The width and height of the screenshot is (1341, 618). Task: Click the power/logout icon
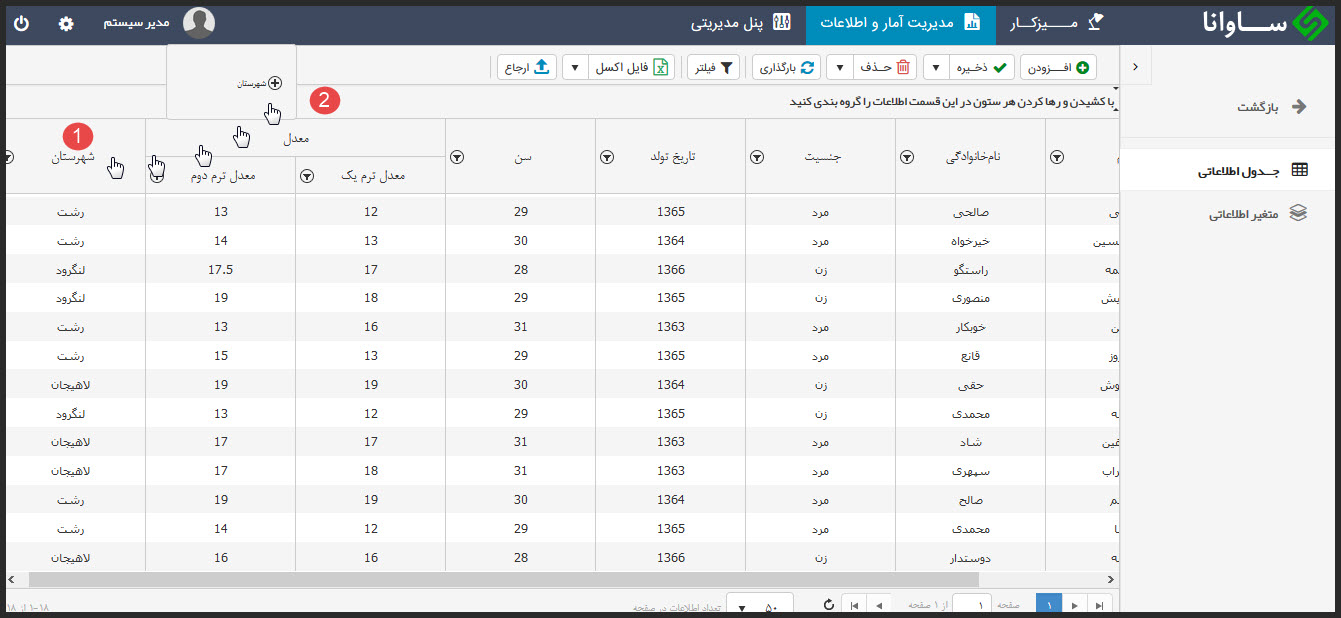coord(21,23)
